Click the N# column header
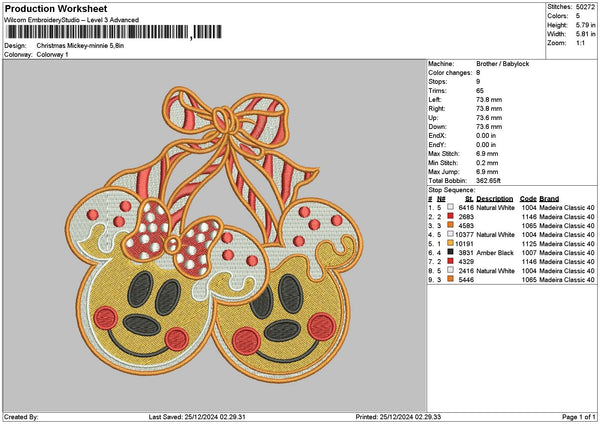600x424 pixels. tap(441, 199)
